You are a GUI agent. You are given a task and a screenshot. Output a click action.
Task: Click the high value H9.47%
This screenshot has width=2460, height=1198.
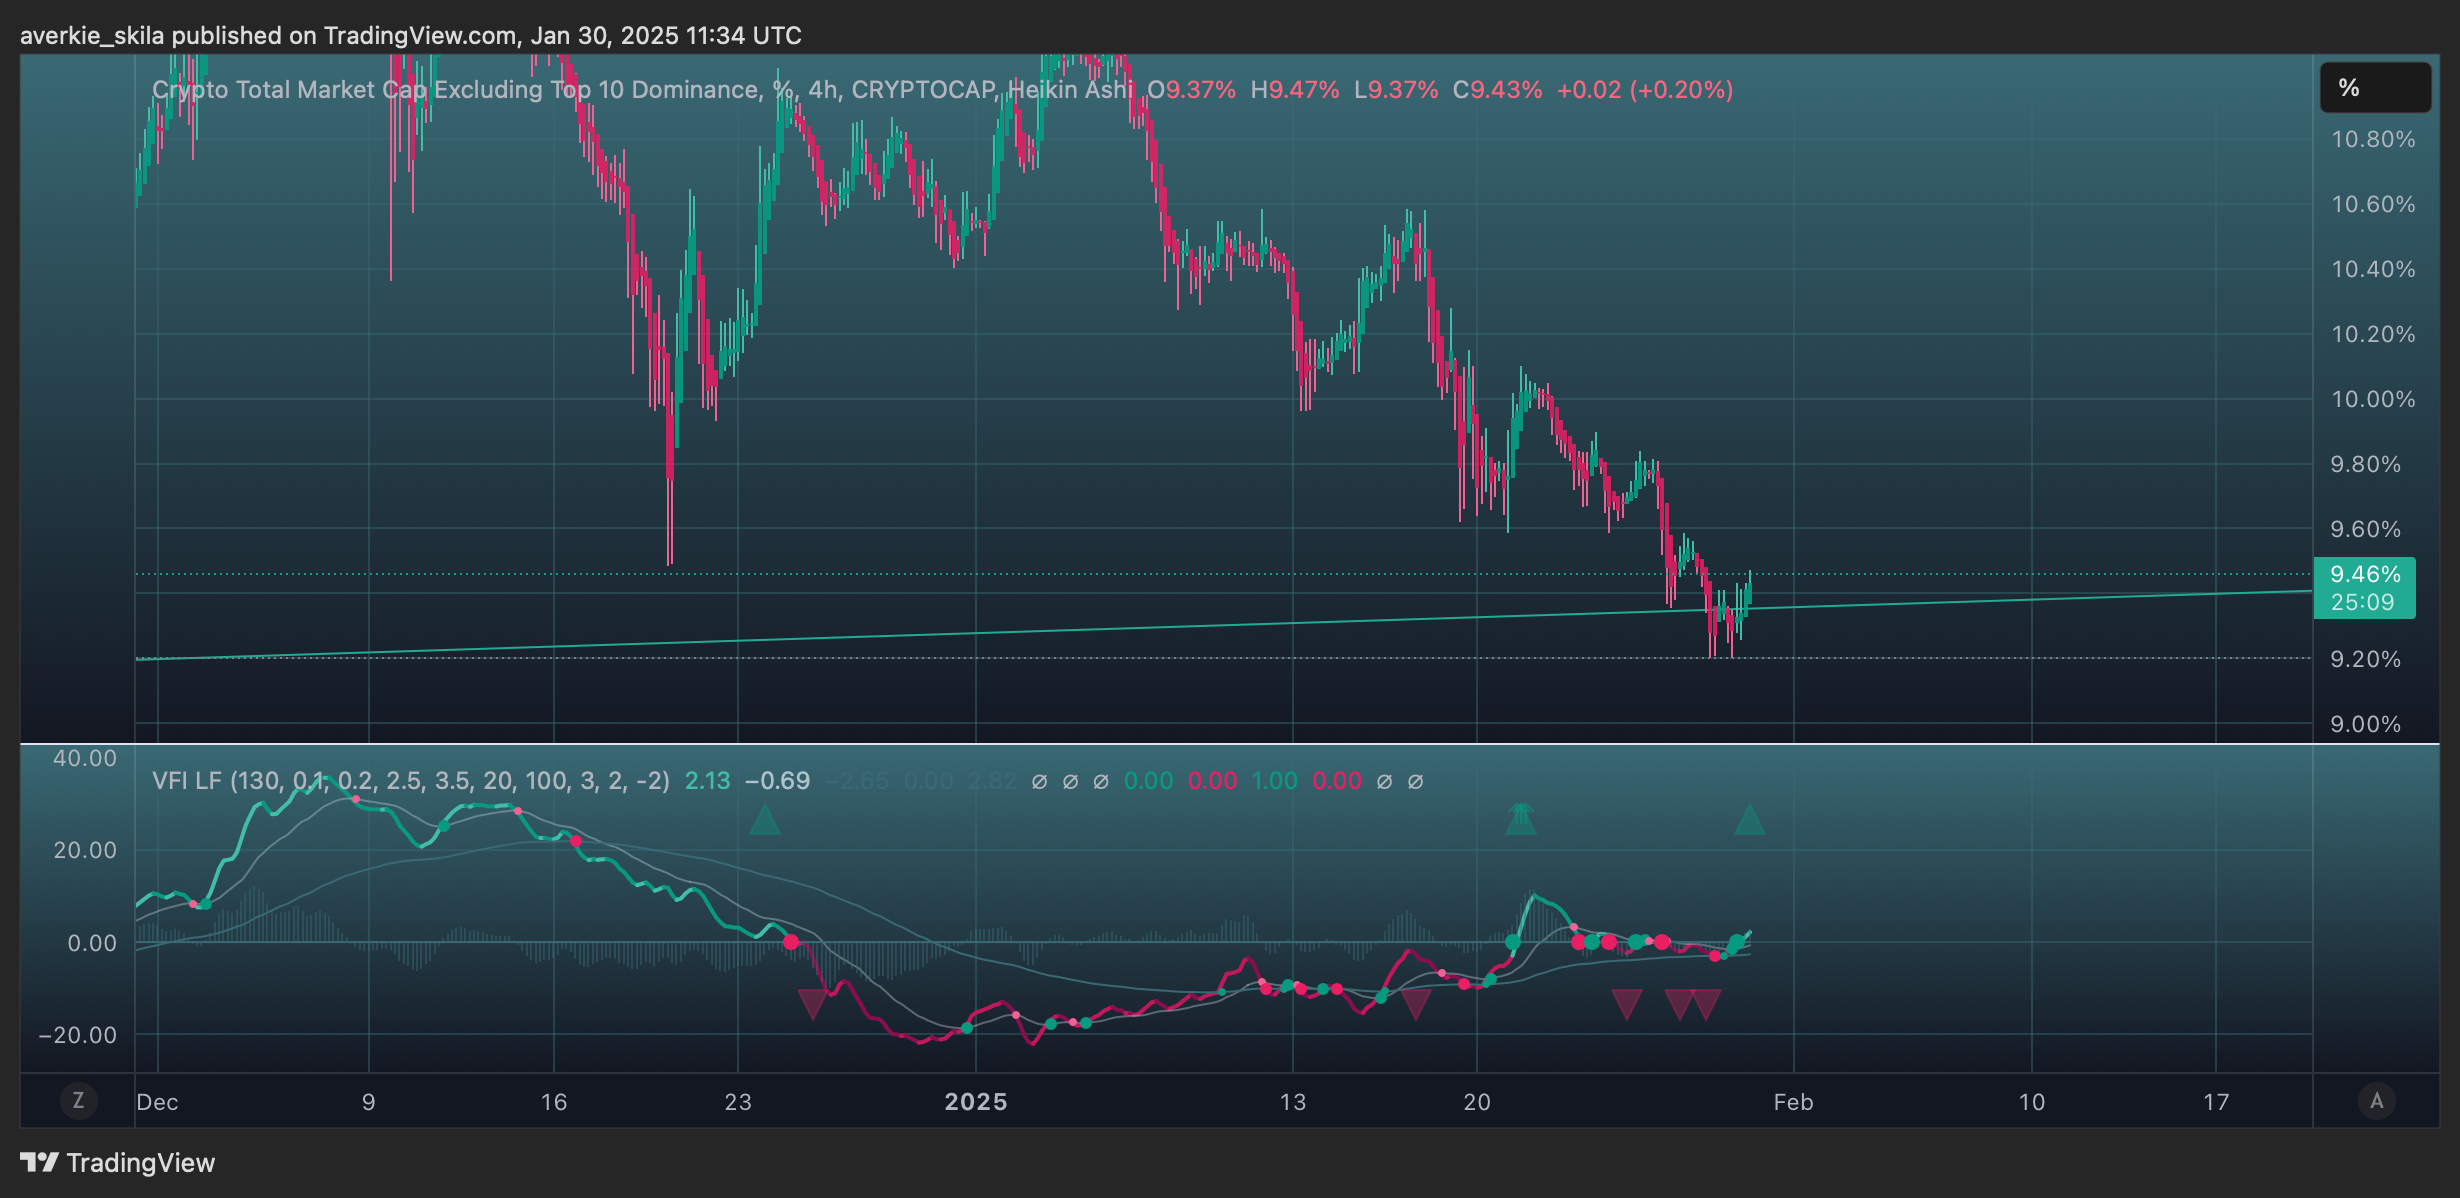pos(1295,90)
